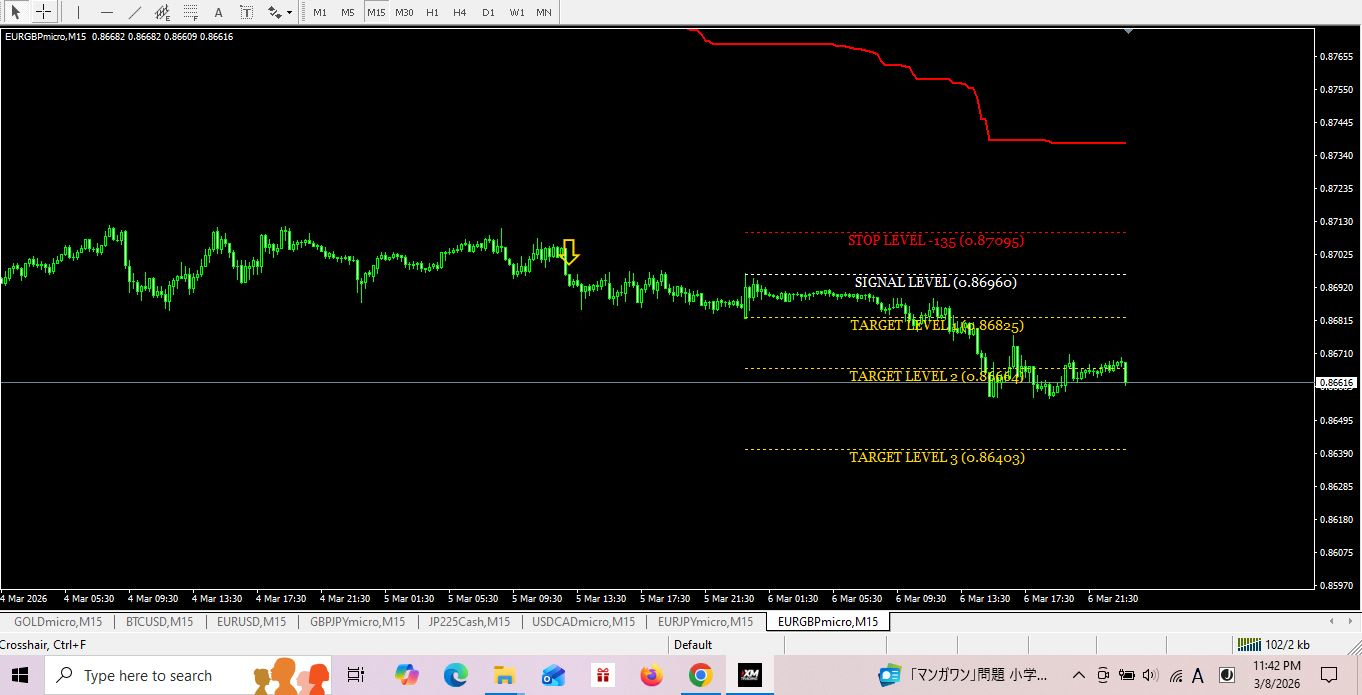Pick the text label 'T' tool

(x=246, y=12)
